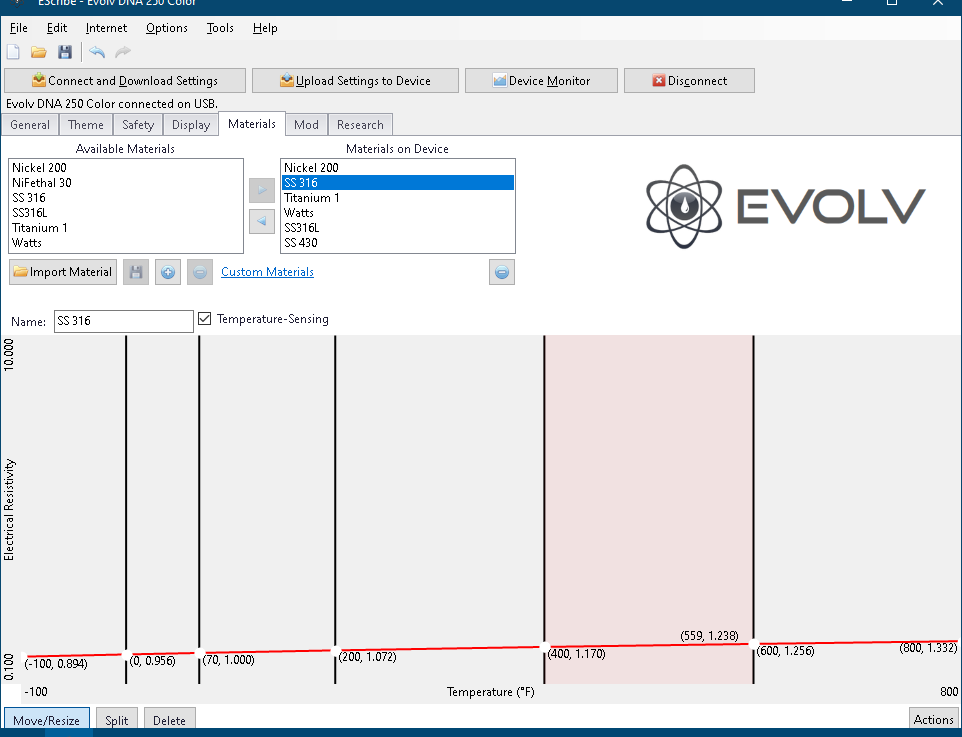The width and height of the screenshot is (962, 737).
Task: Open a settings file with folder icon
Action: 39,52
